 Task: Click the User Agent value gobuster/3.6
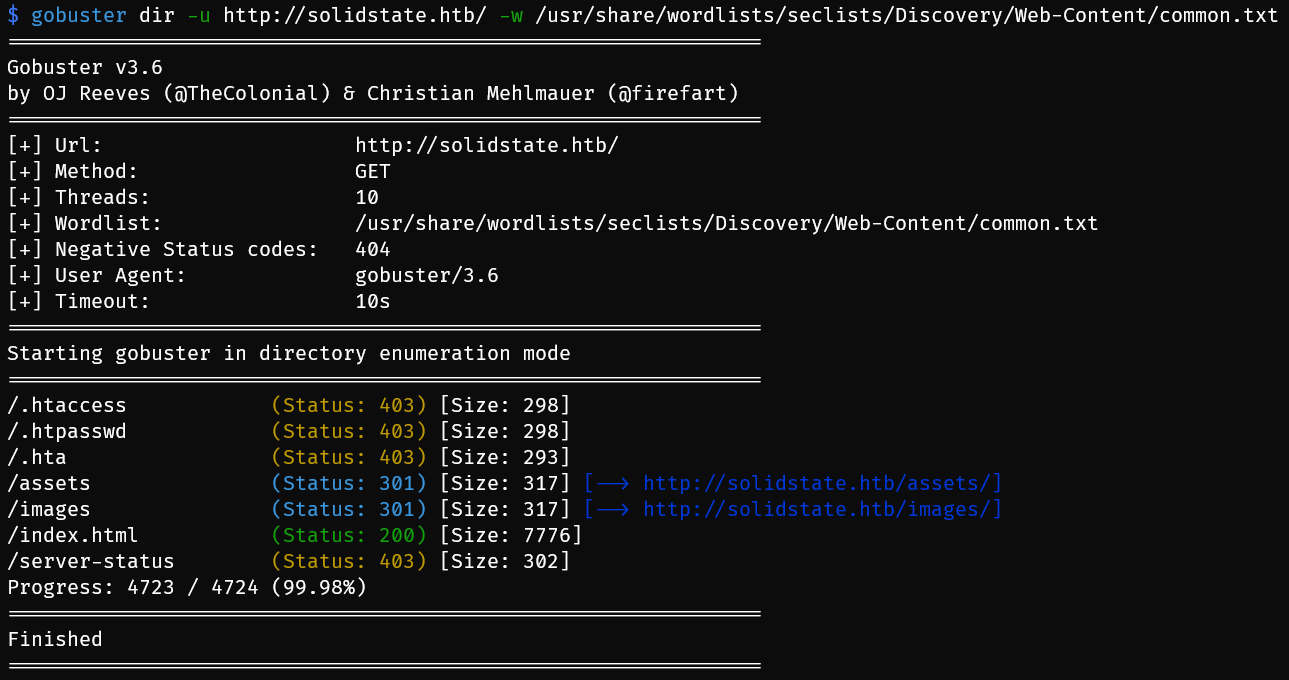427,275
